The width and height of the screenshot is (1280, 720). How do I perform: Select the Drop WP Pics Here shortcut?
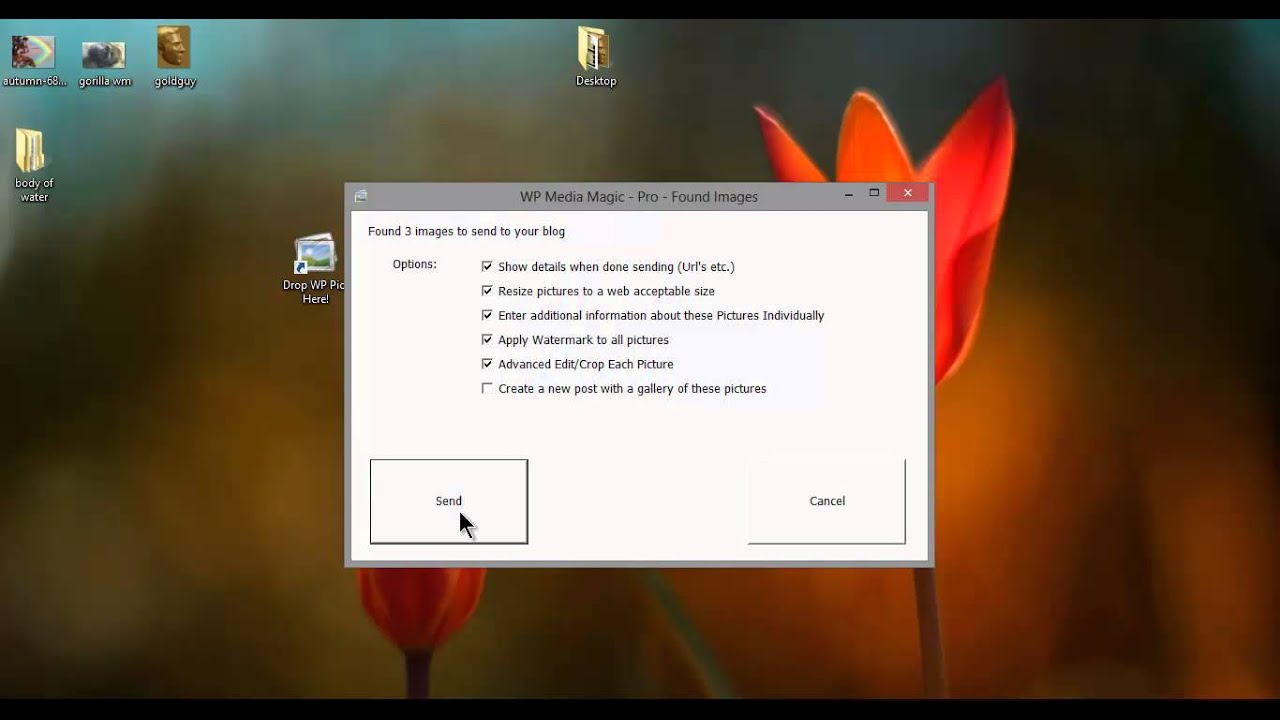coord(315,270)
